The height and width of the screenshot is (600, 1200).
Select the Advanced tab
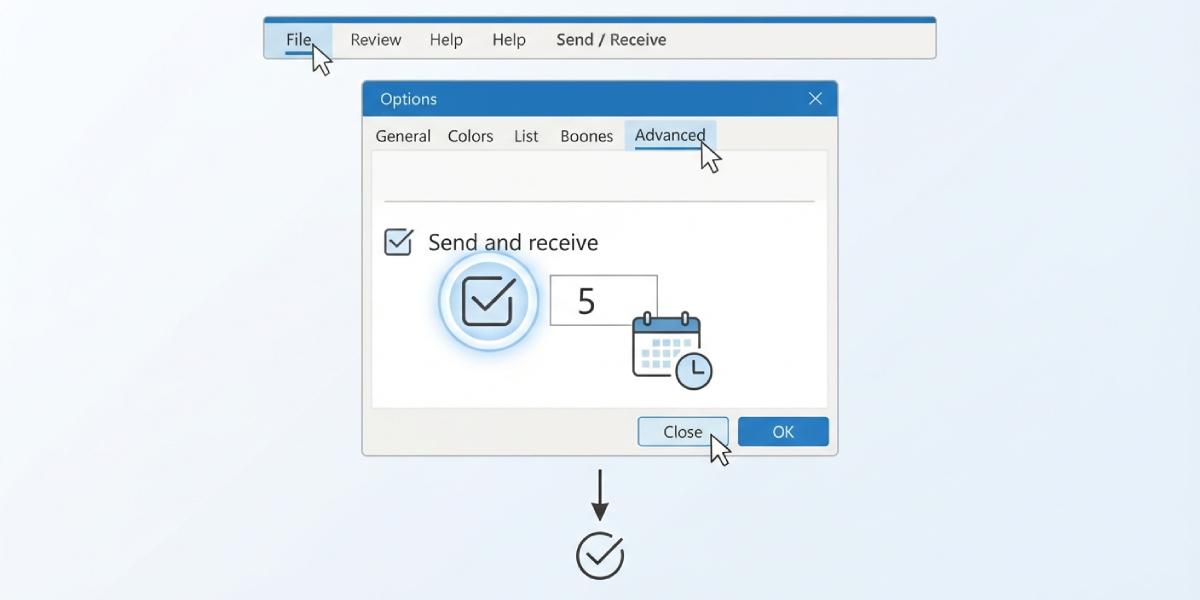point(670,135)
